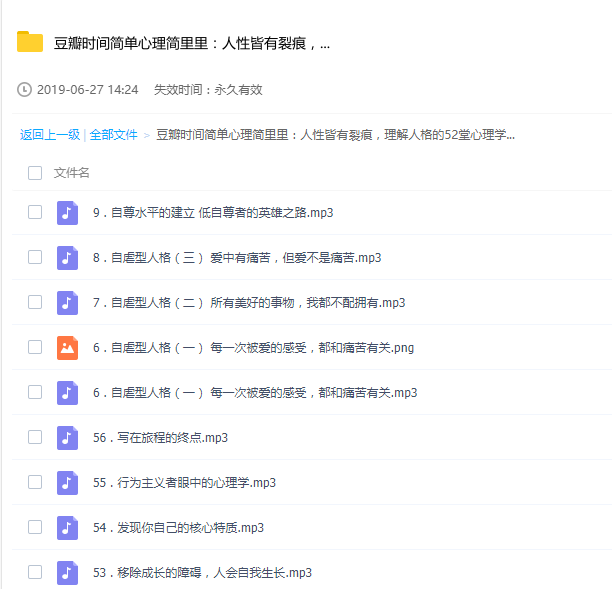This screenshot has height=589, width=612.
Task: Open file 56．写在旅程的终点.mp3
Action: point(160,438)
